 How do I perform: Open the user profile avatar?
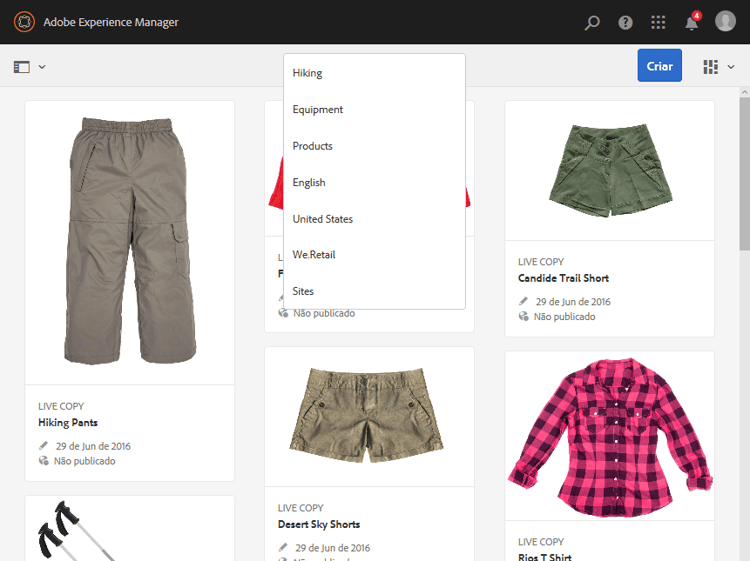725,22
